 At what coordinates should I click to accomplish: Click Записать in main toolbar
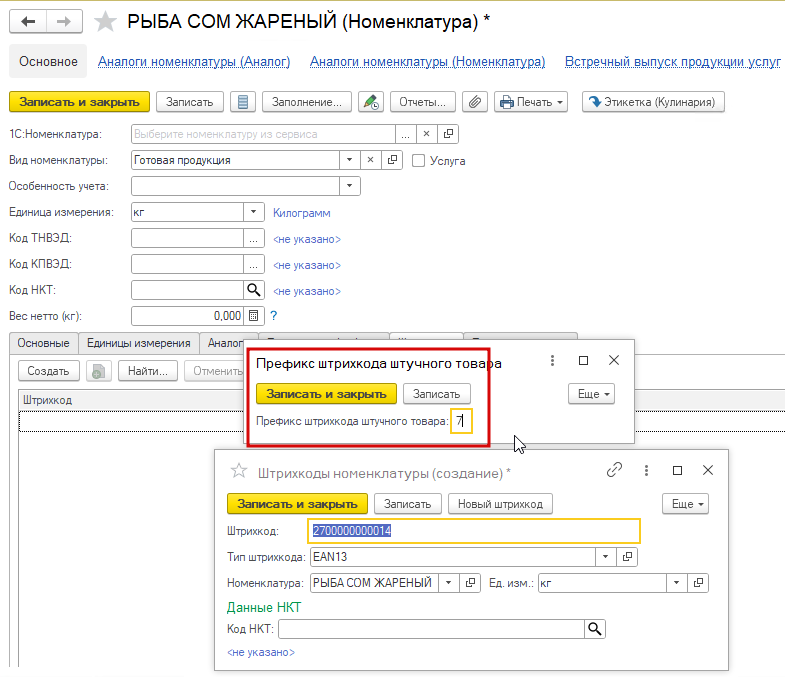pyautogui.click(x=189, y=102)
